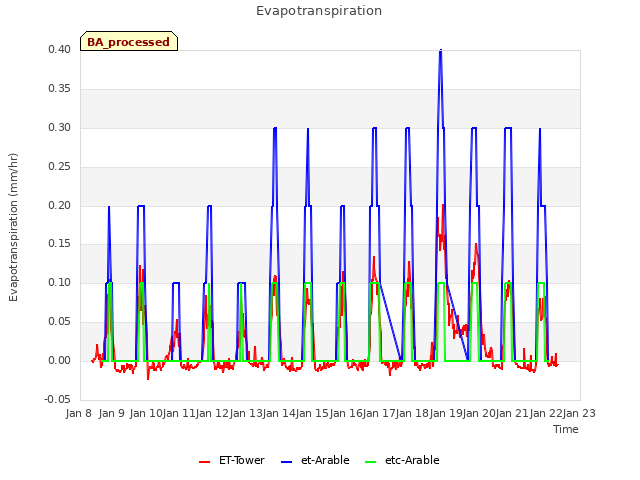
Task: Toggle the etc-Arable legend entry
Action: pos(402,460)
